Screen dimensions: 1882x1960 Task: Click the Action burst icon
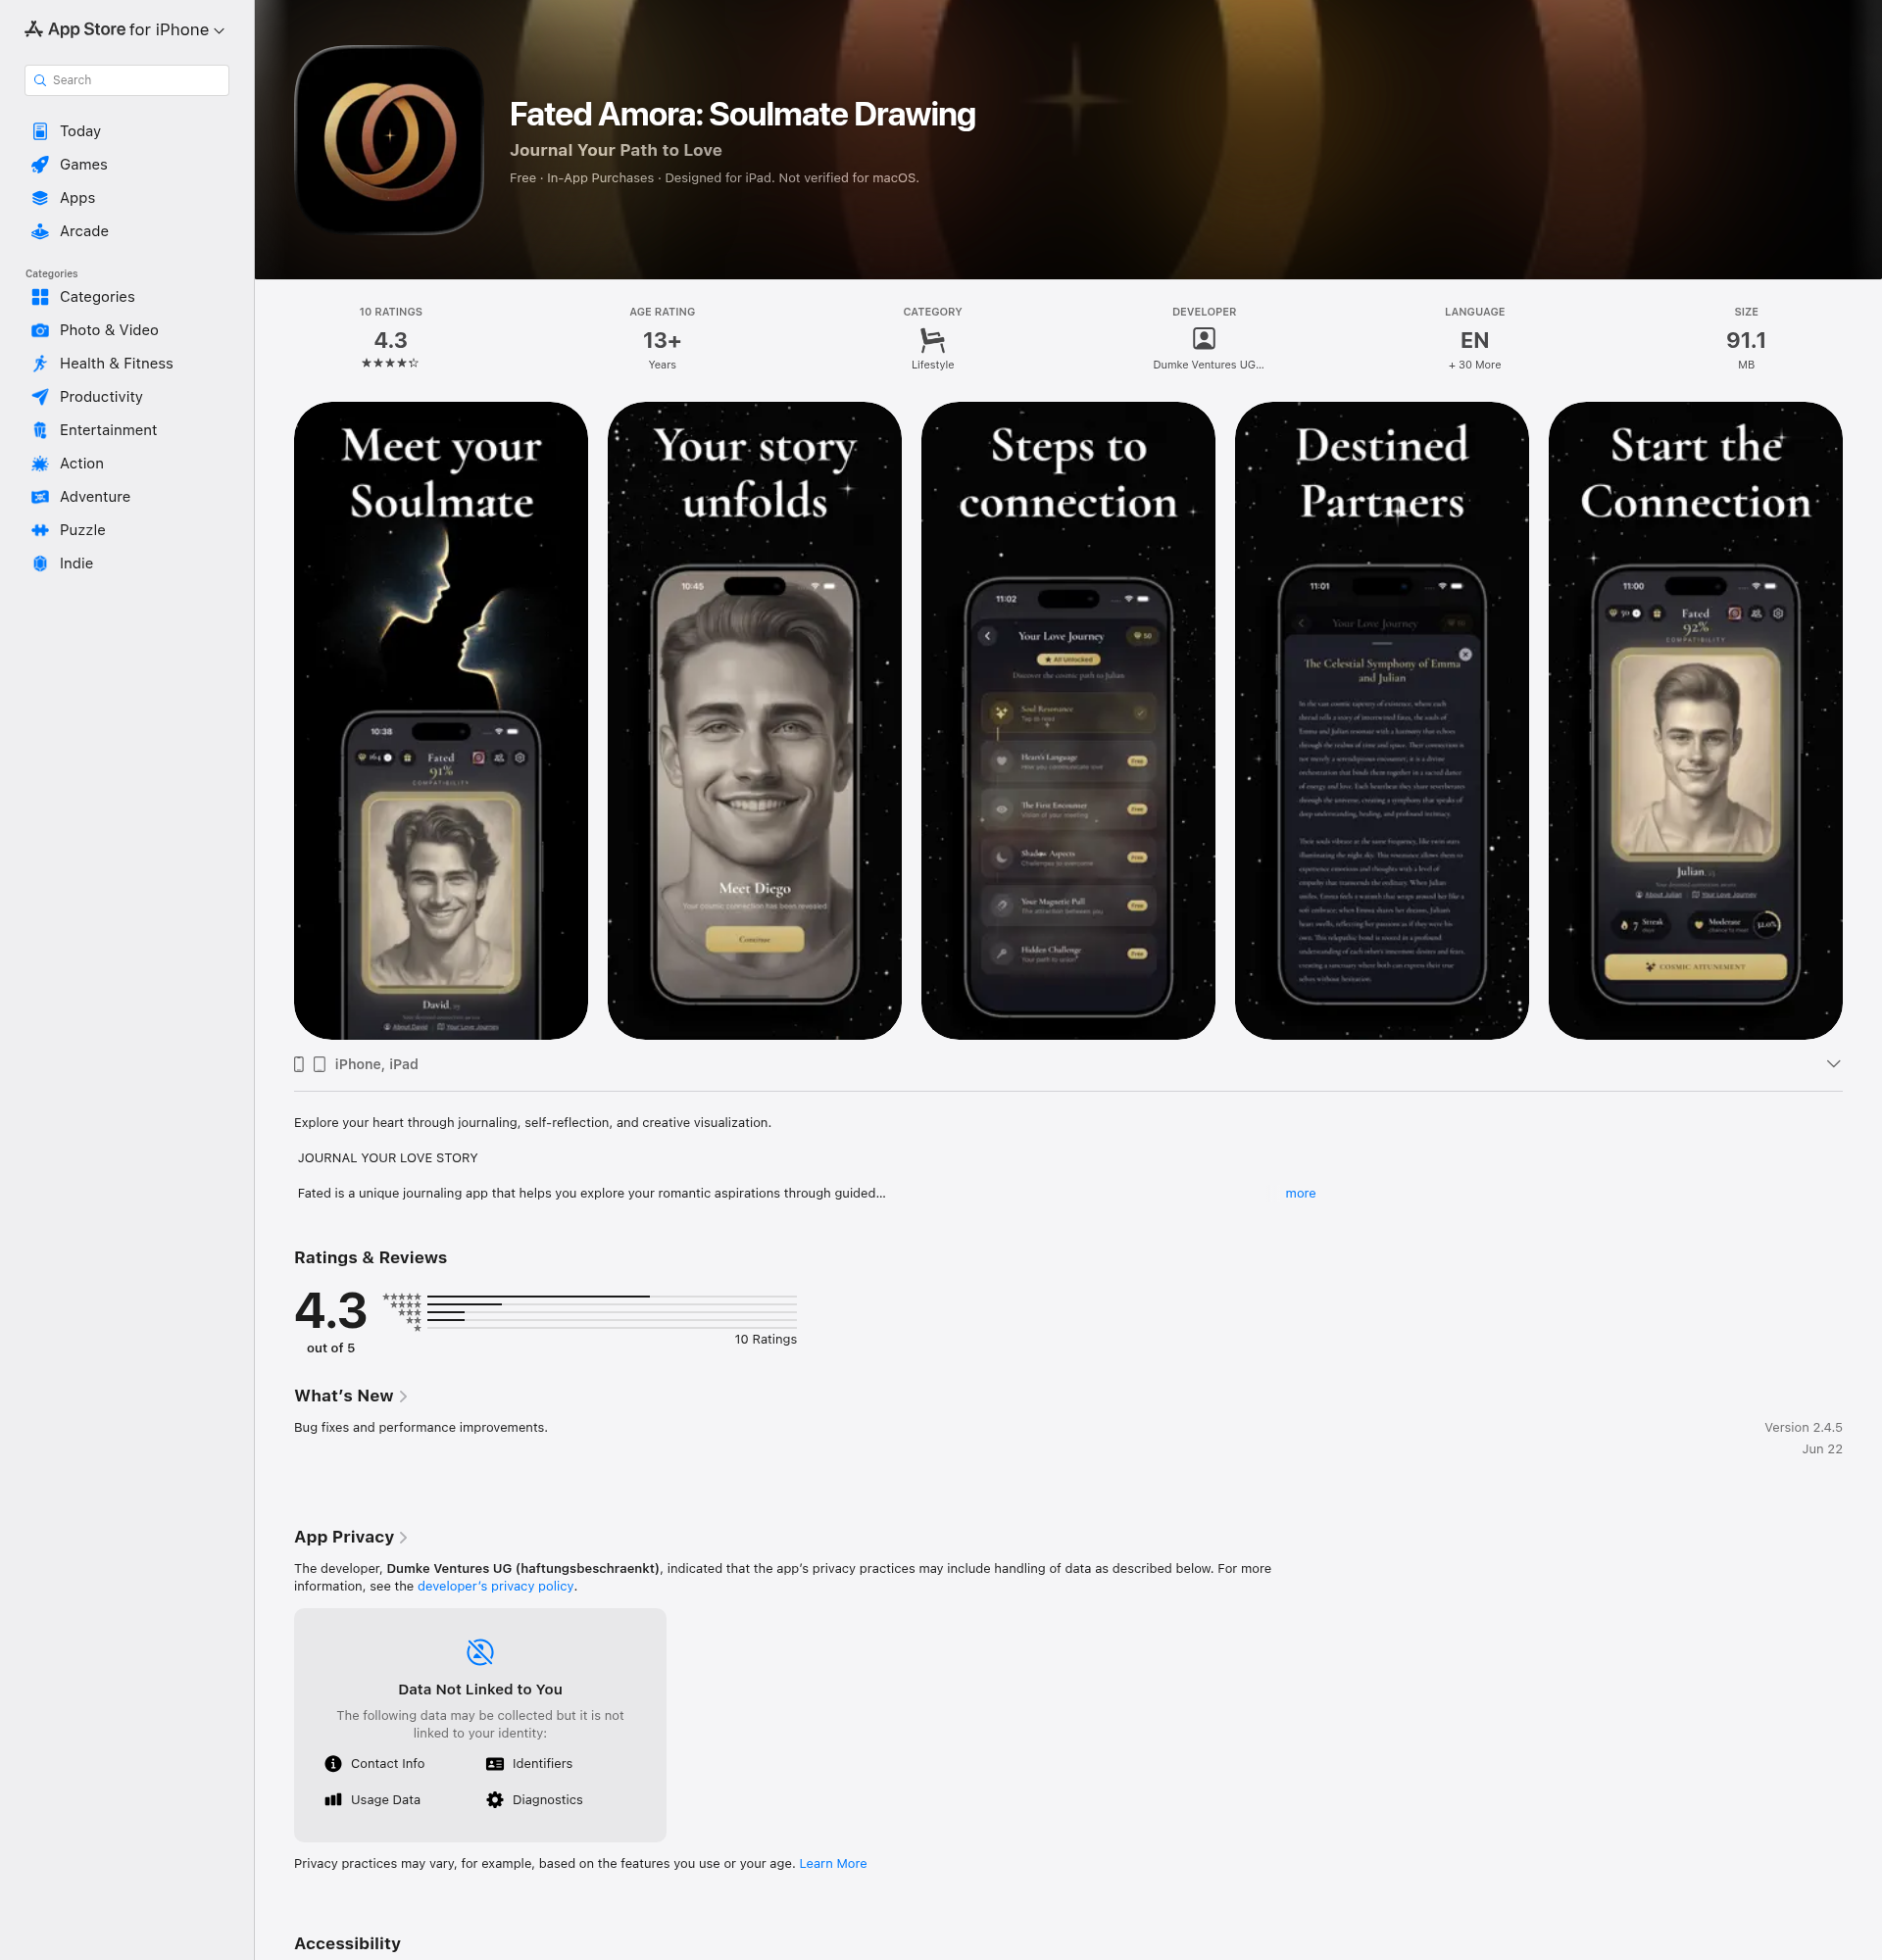pos(40,463)
